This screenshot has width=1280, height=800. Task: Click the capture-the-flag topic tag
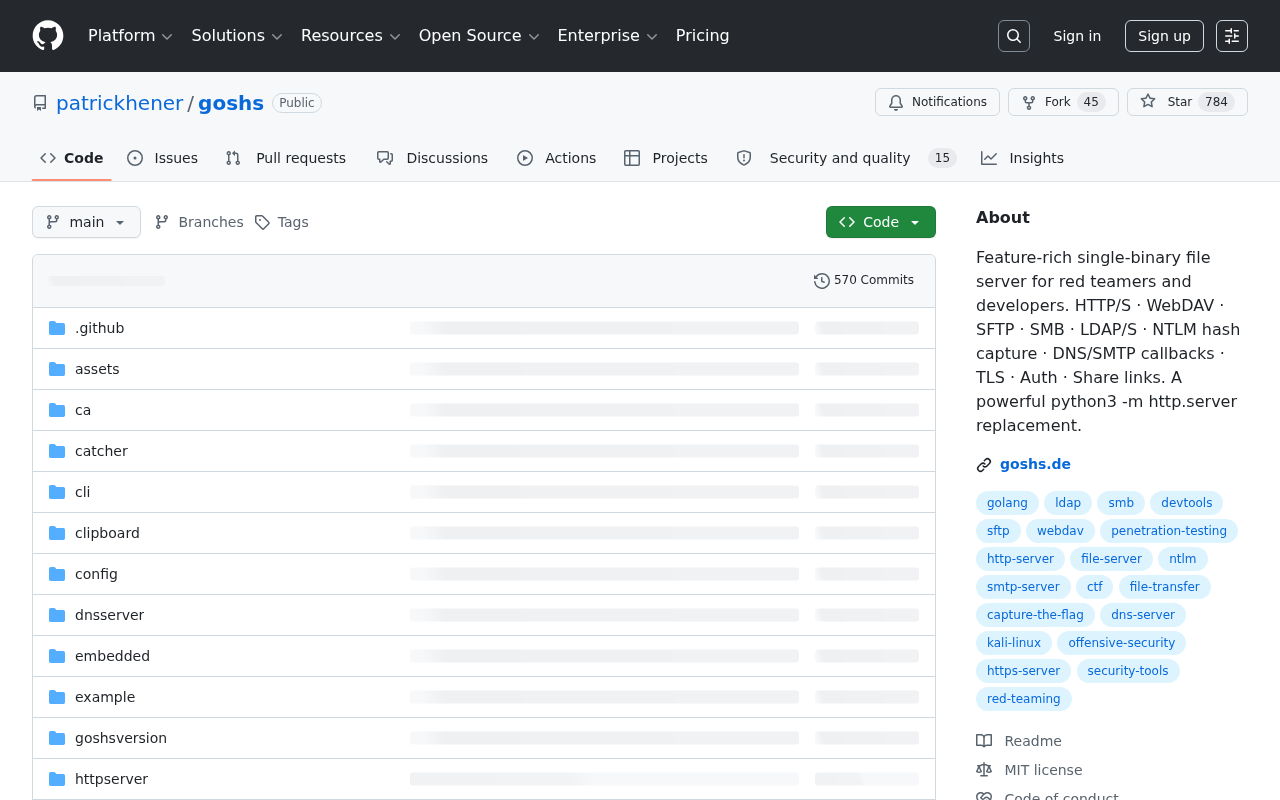1035,615
